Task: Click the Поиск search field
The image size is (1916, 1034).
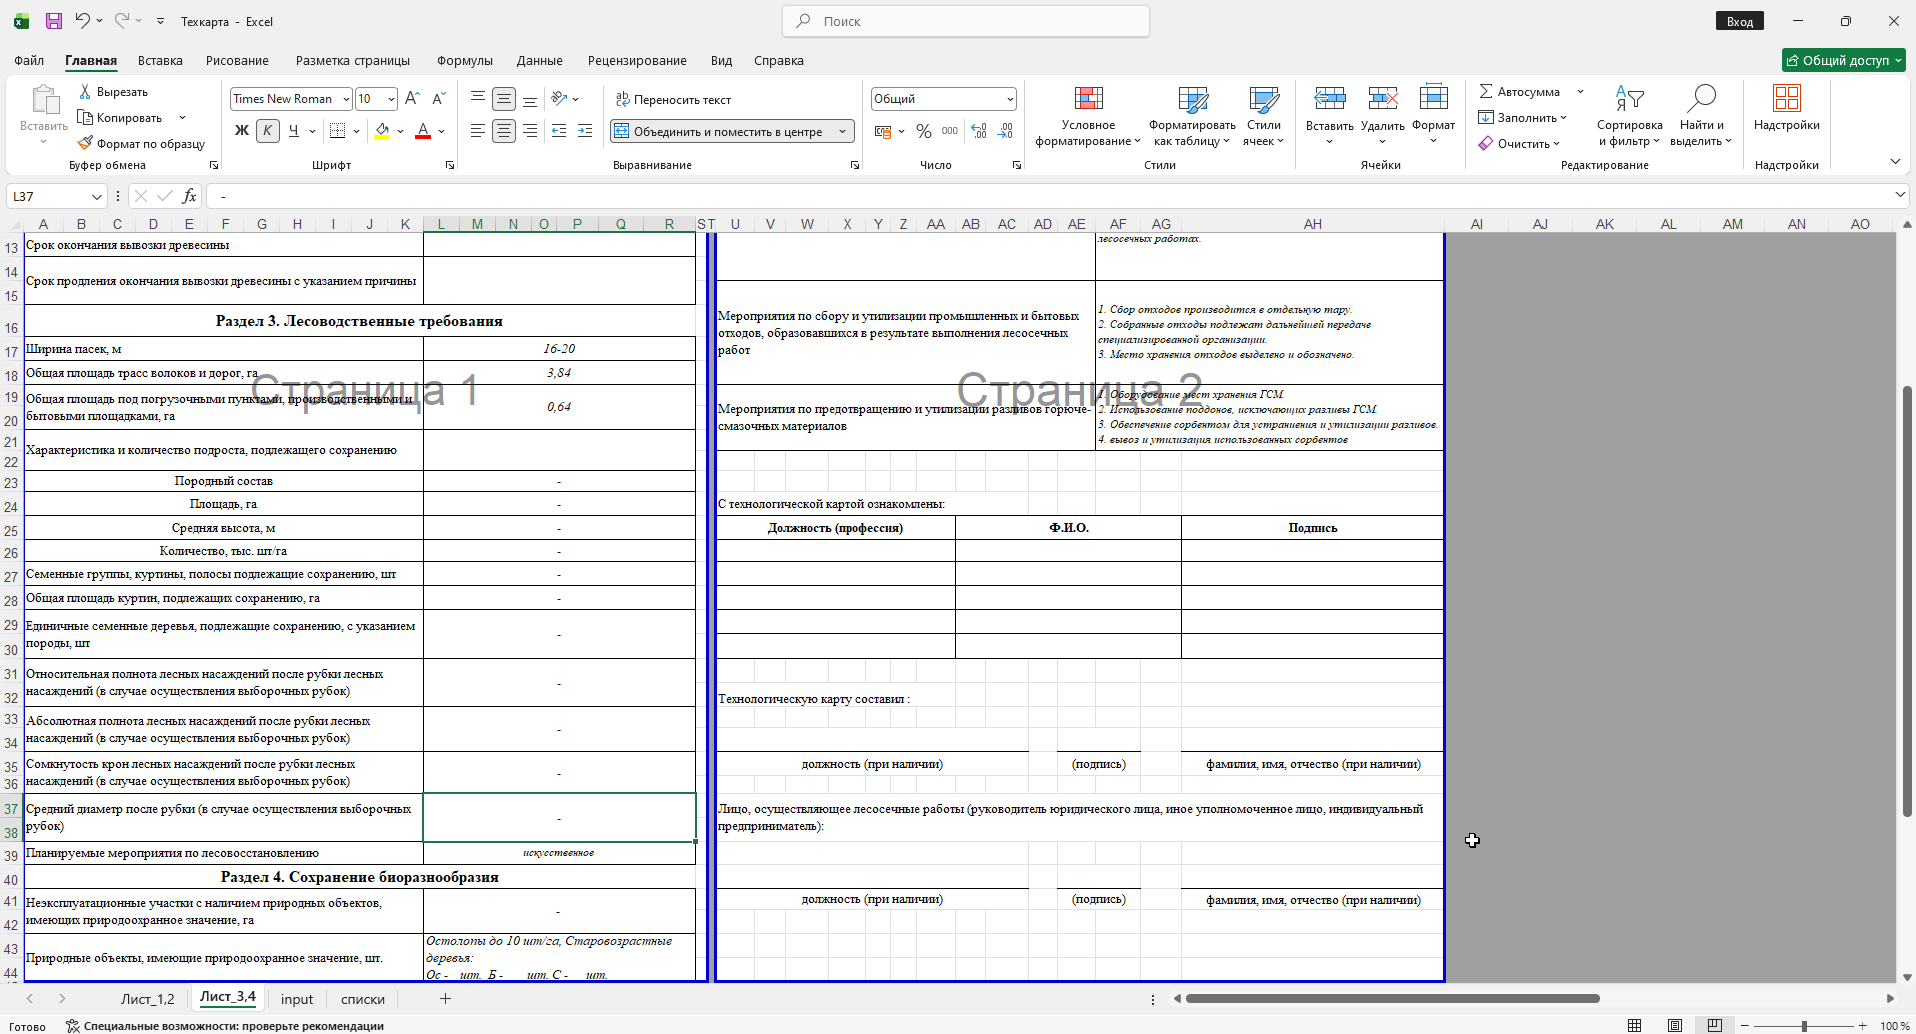Action: point(966,21)
